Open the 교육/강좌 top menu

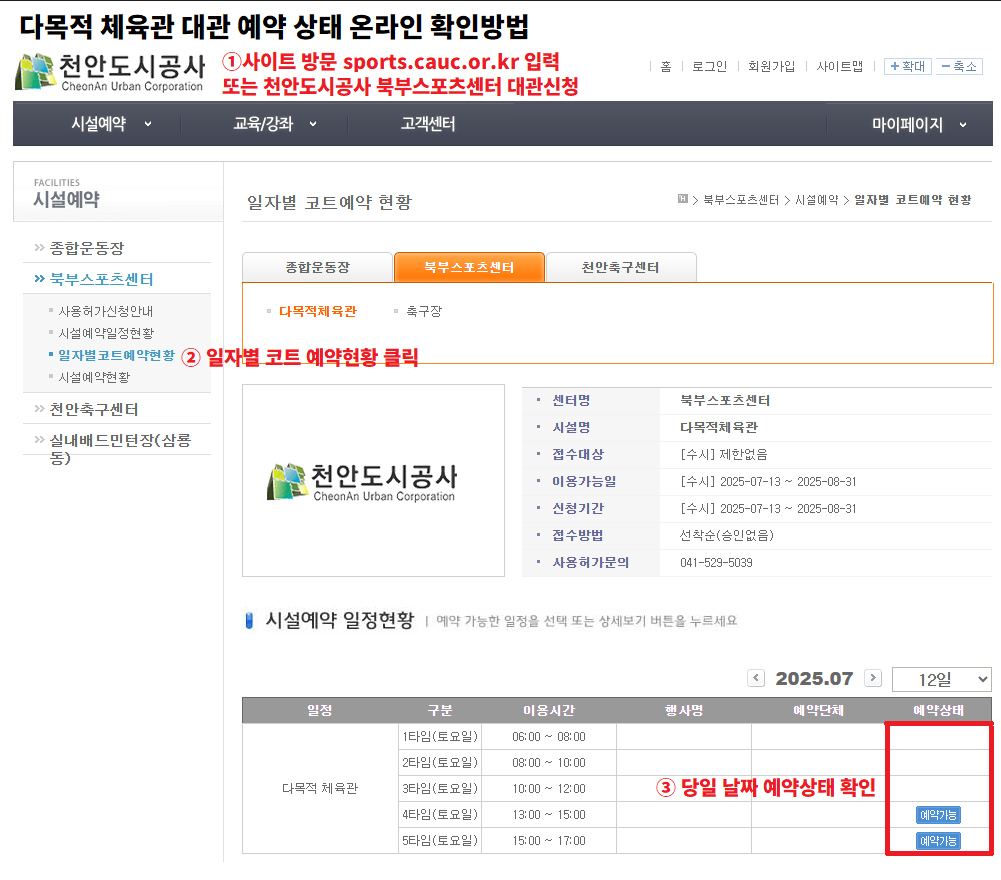(263, 124)
